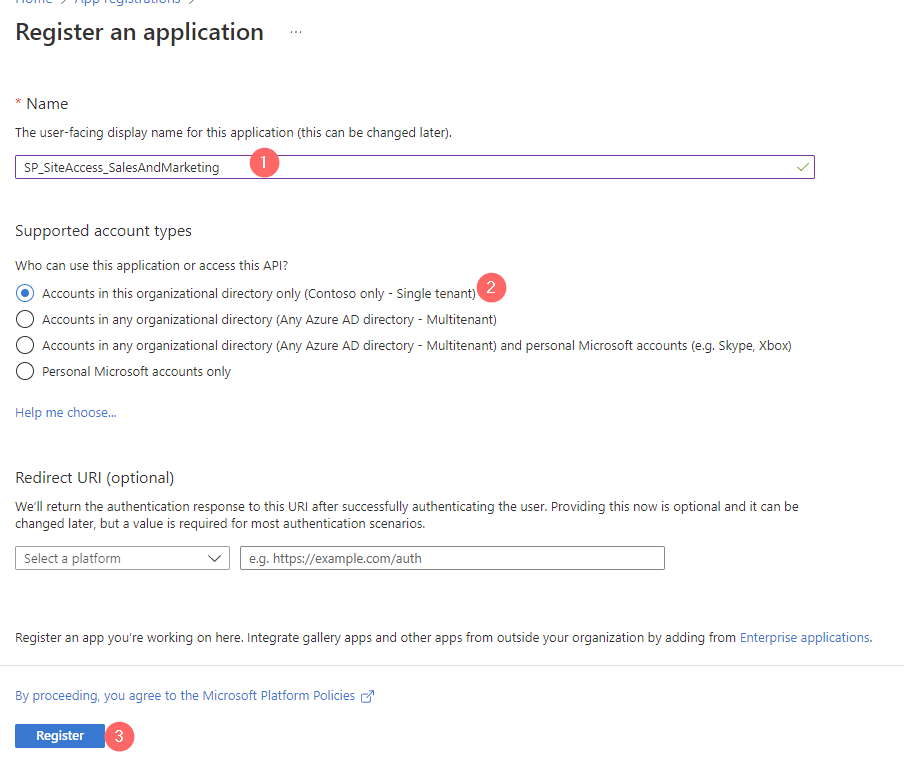
Task: Open the Select a platform dropdown
Action: pyautogui.click(x=122, y=558)
